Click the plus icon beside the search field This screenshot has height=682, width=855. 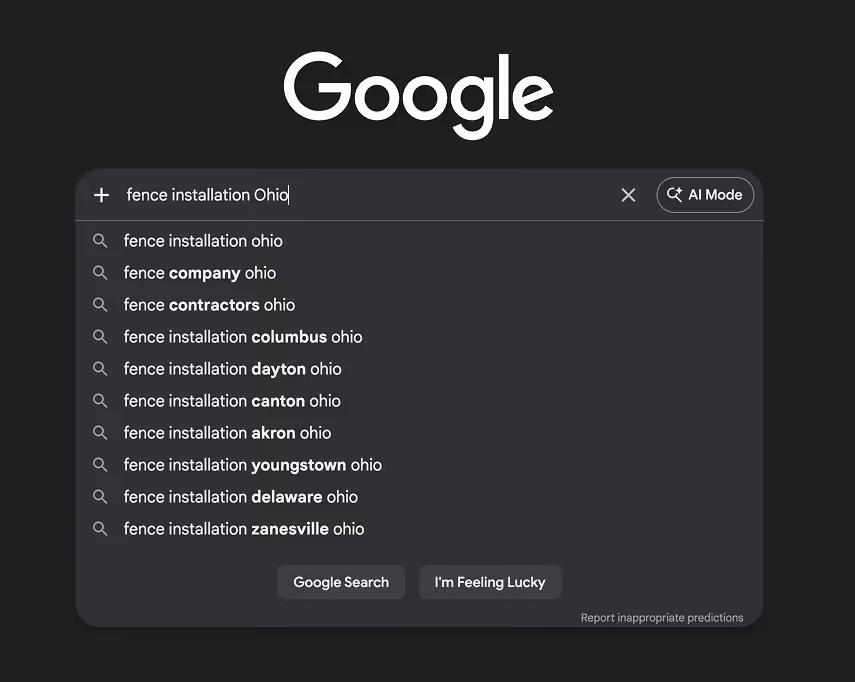tap(100, 195)
